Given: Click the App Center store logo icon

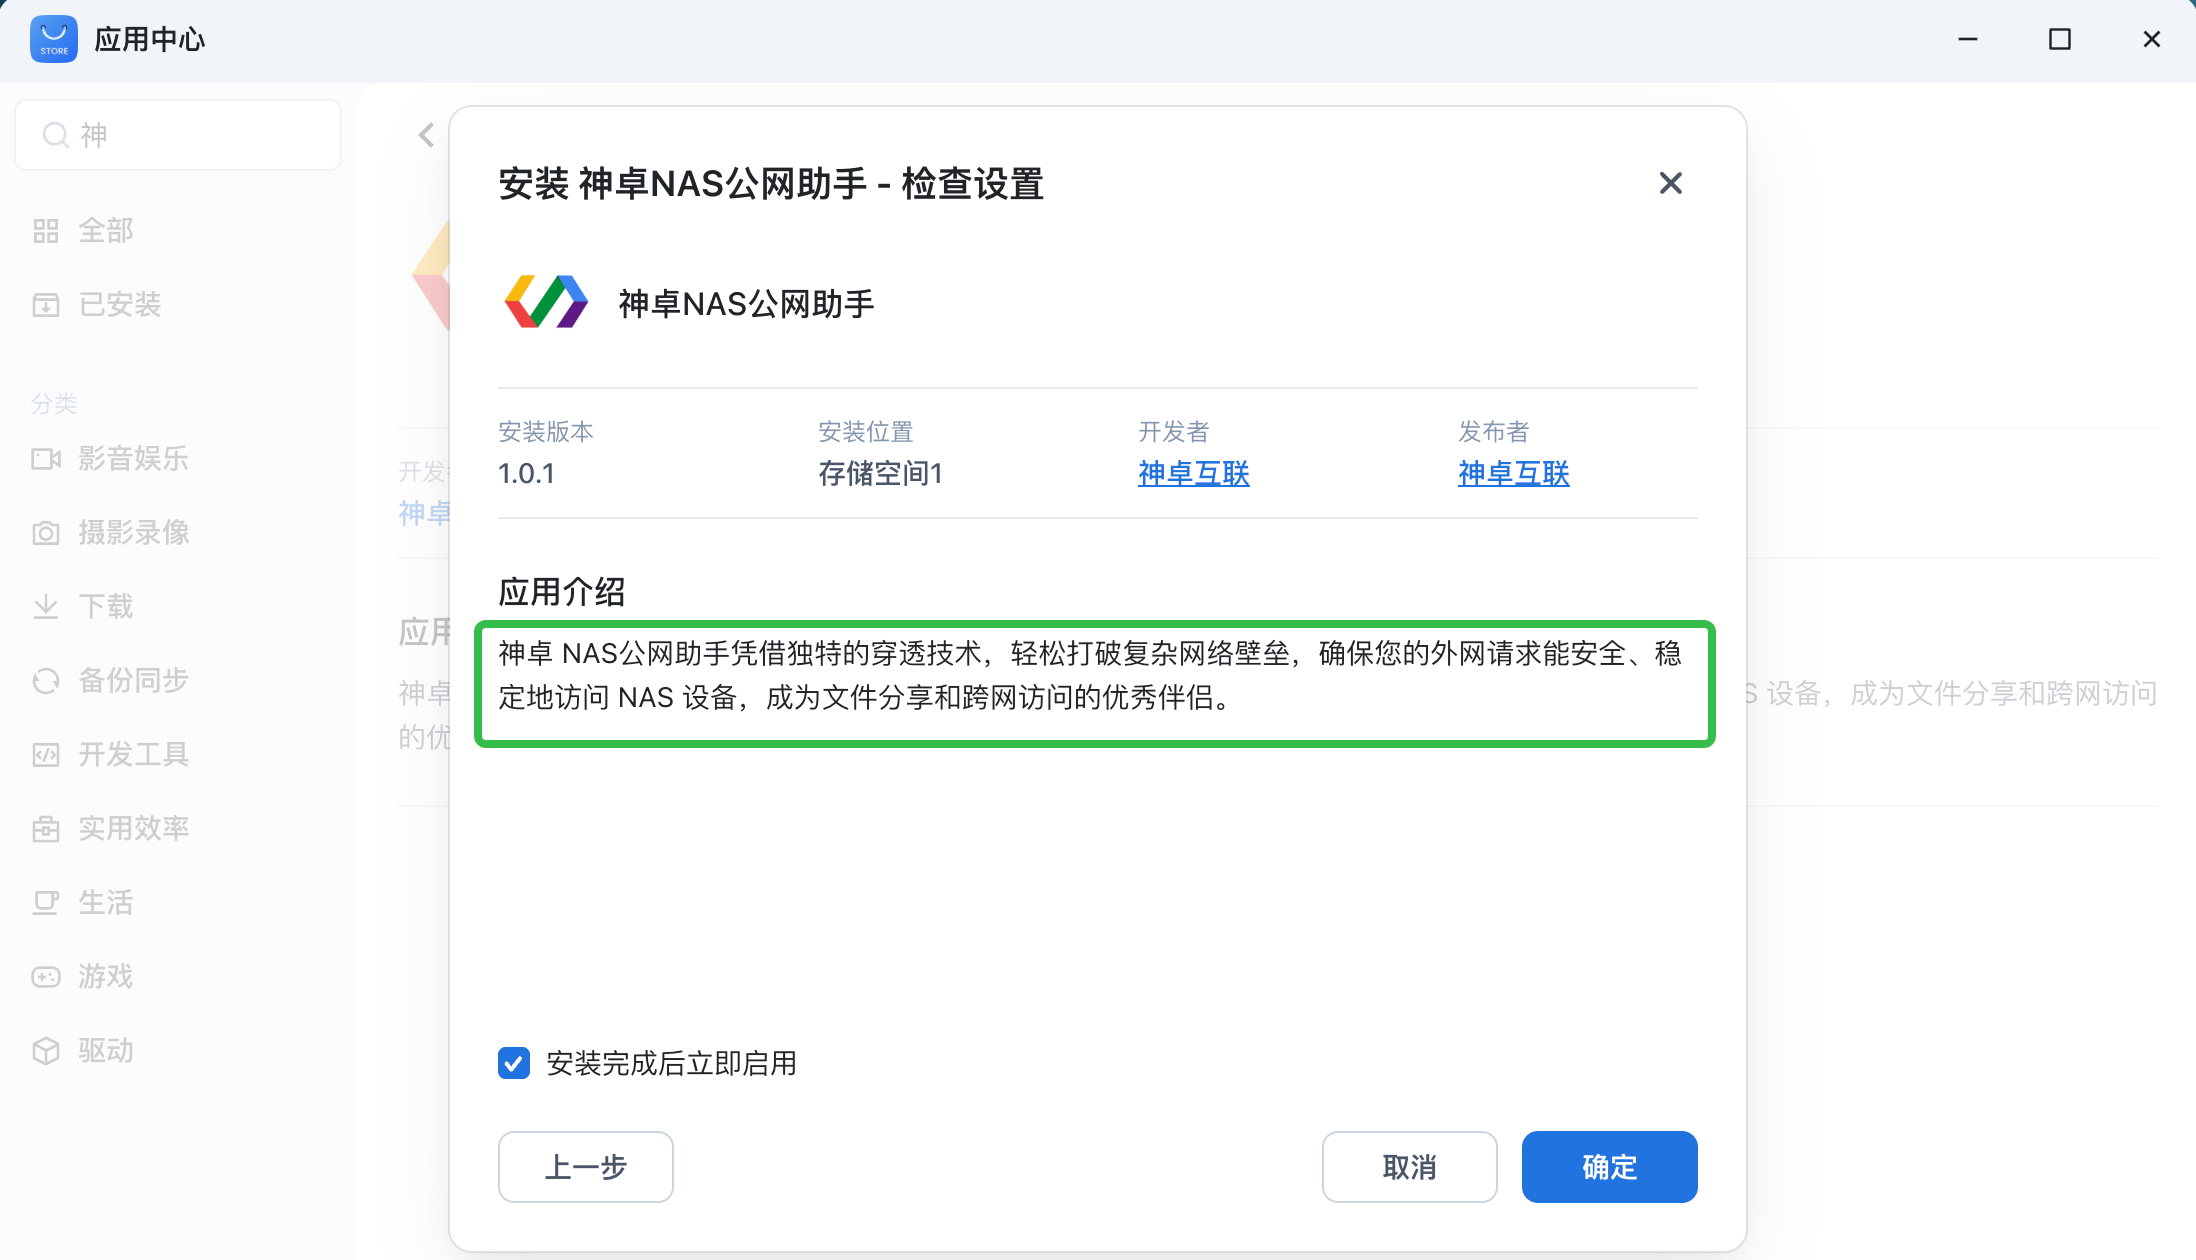Looking at the screenshot, I should [x=54, y=39].
